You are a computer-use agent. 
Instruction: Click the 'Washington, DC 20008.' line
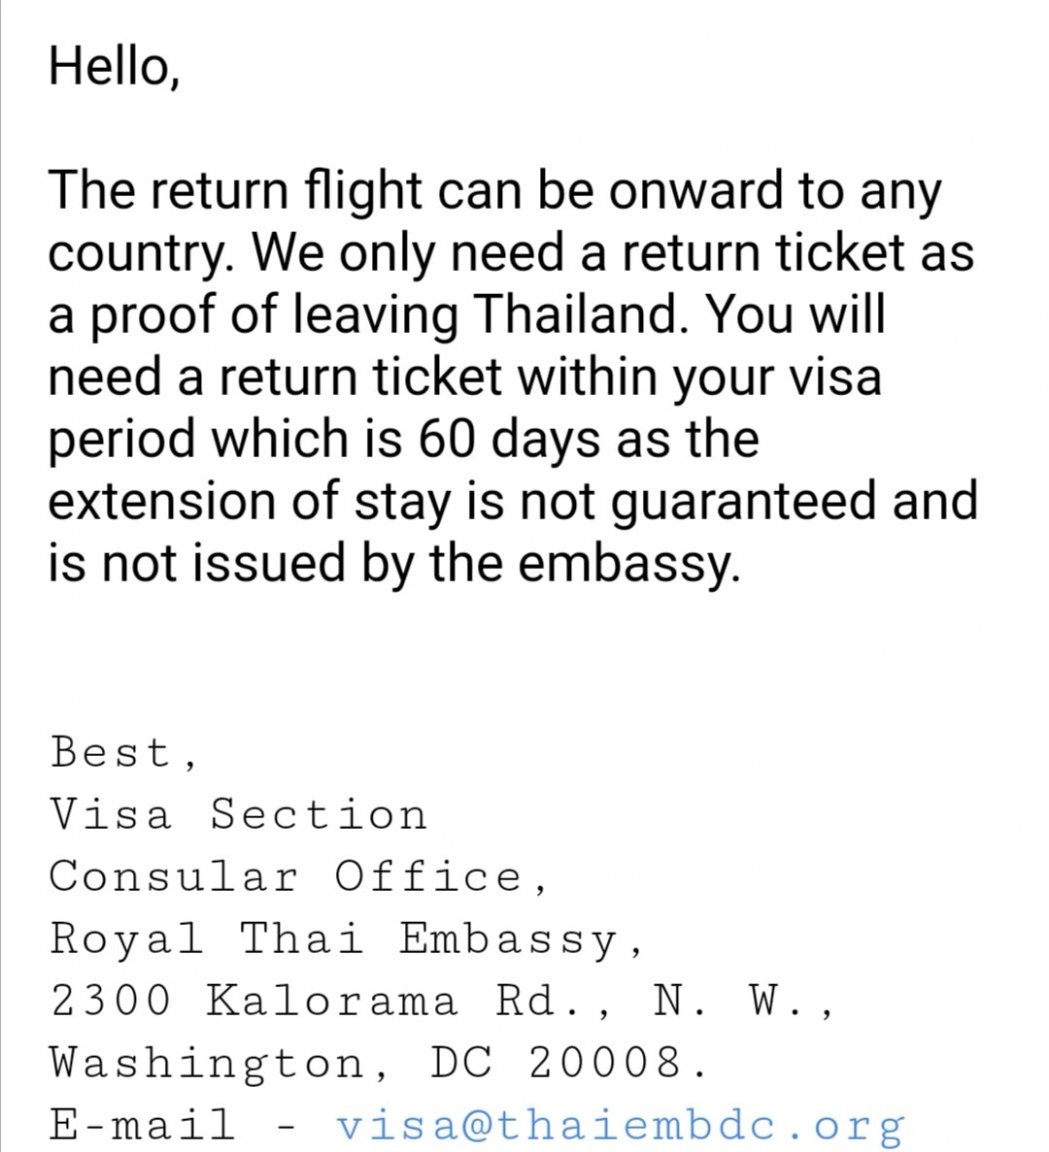[x=379, y=1063]
